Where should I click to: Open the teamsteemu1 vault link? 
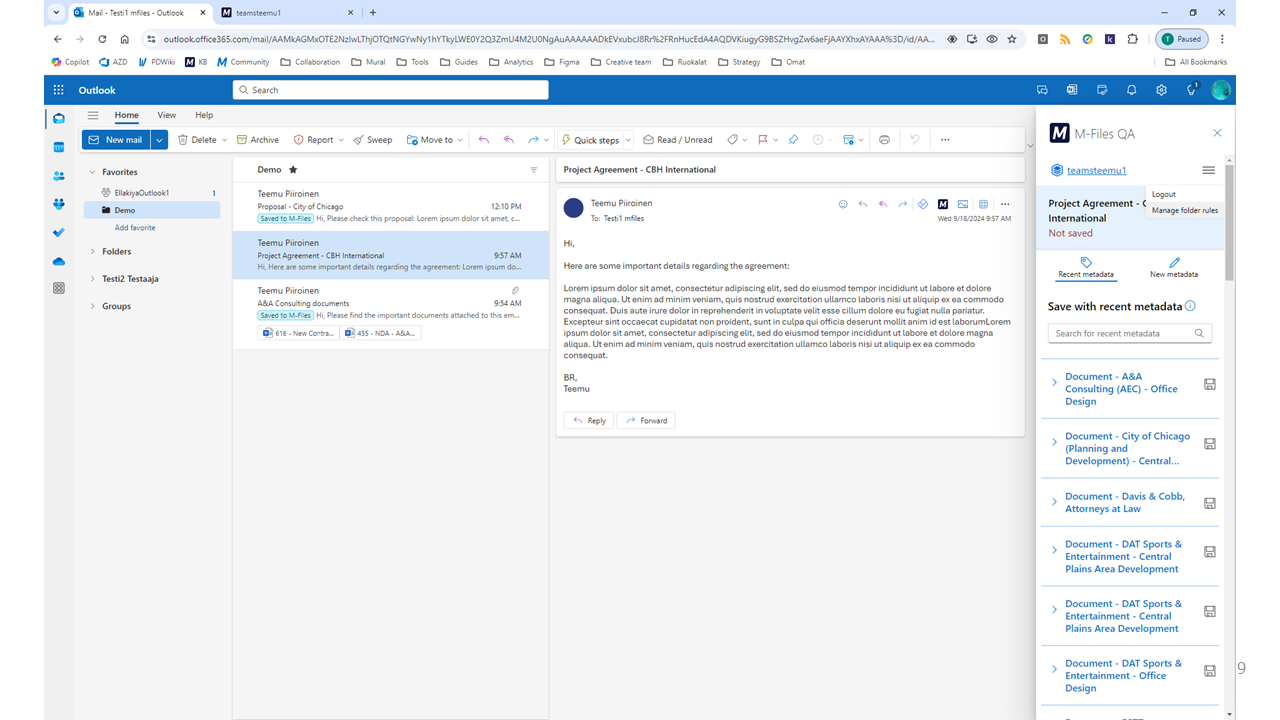[1096, 171]
